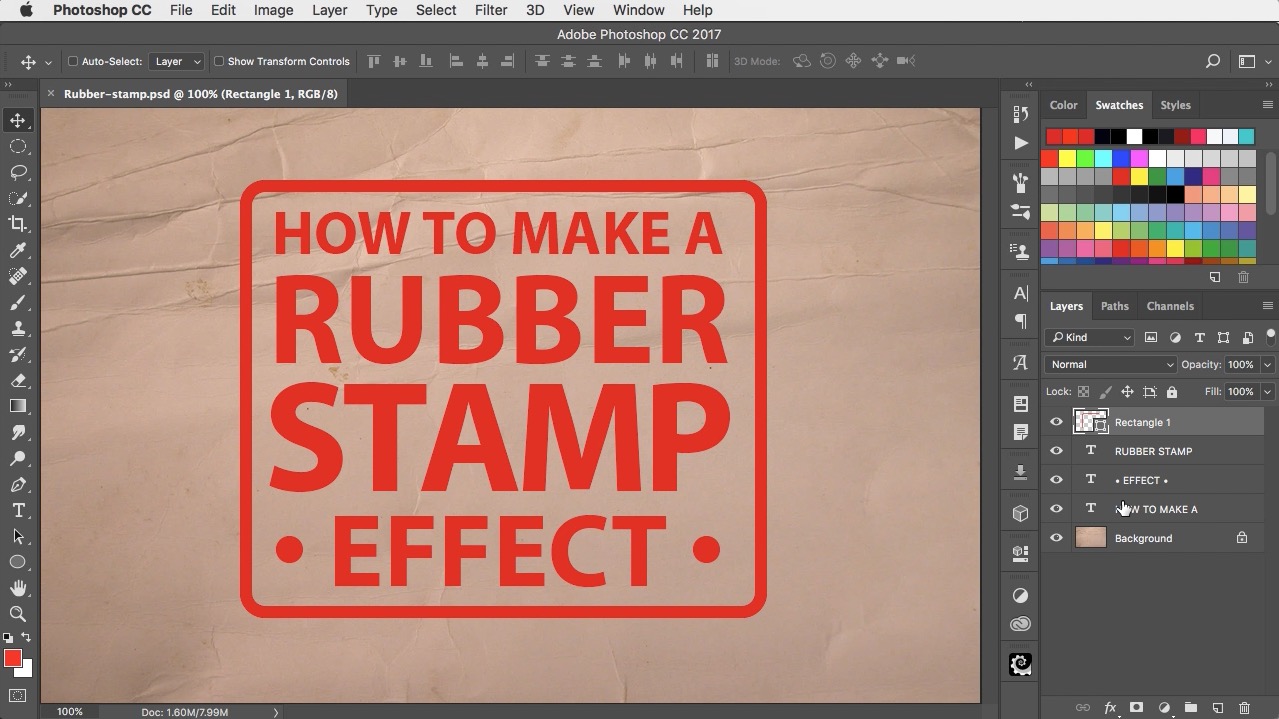Viewport: 1279px width, 719px height.
Task: Select the Lasso tool
Action: (18, 172)
